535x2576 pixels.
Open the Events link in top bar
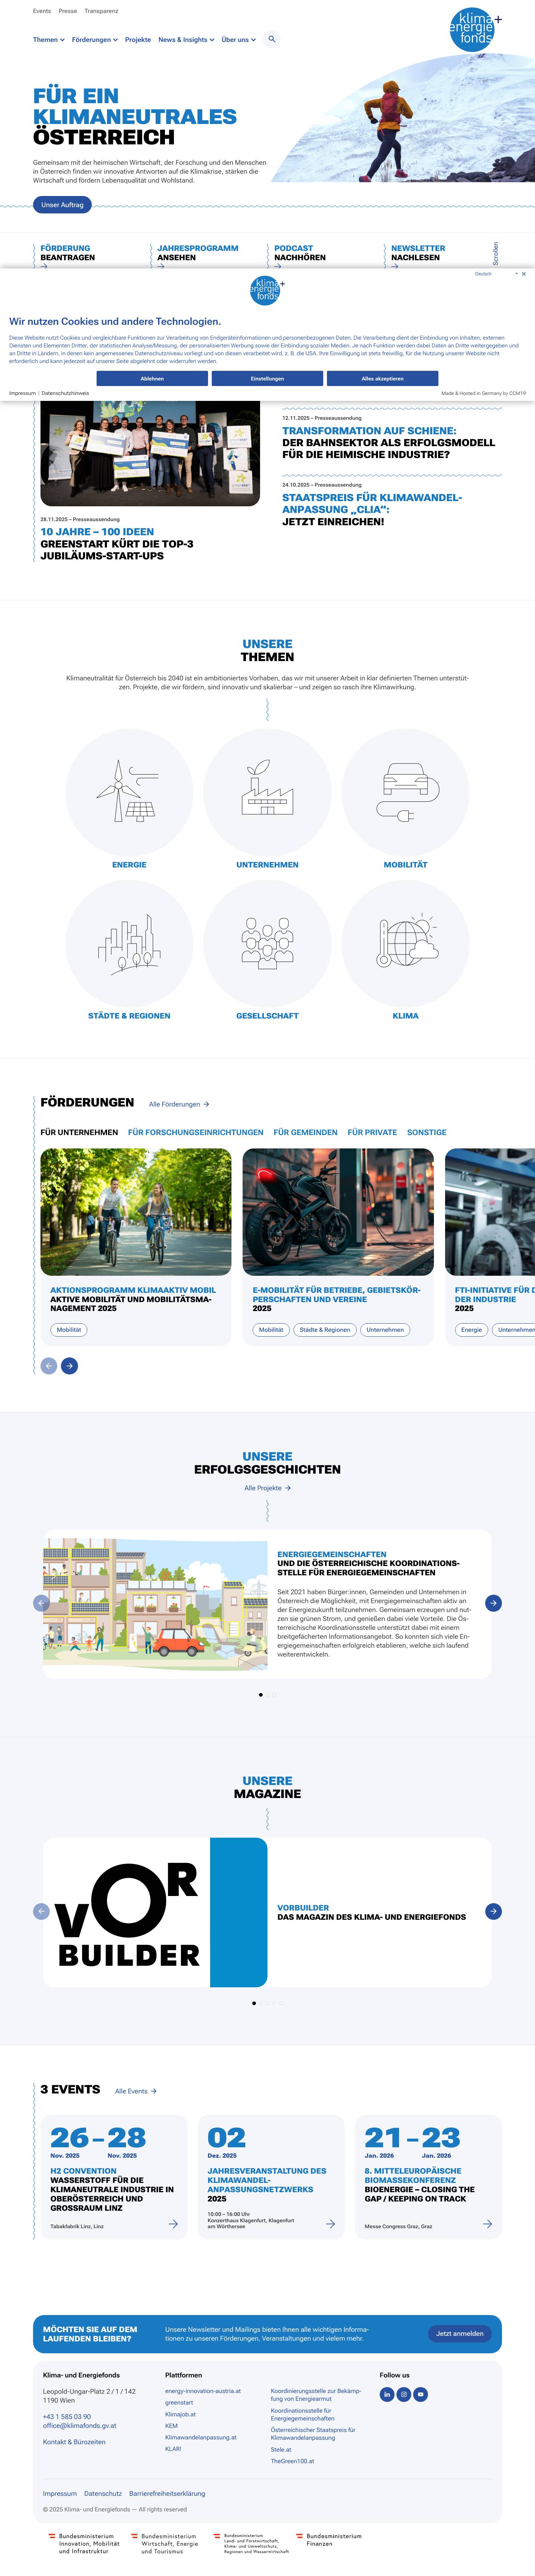coord(42,11)
